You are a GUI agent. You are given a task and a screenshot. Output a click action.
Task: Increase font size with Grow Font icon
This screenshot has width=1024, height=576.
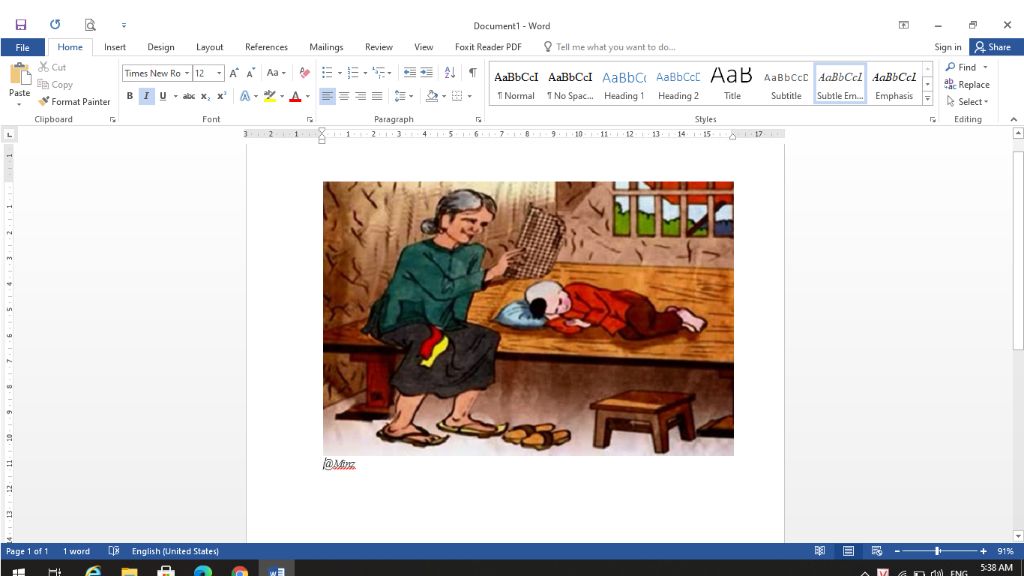click(x=234, y=73)
